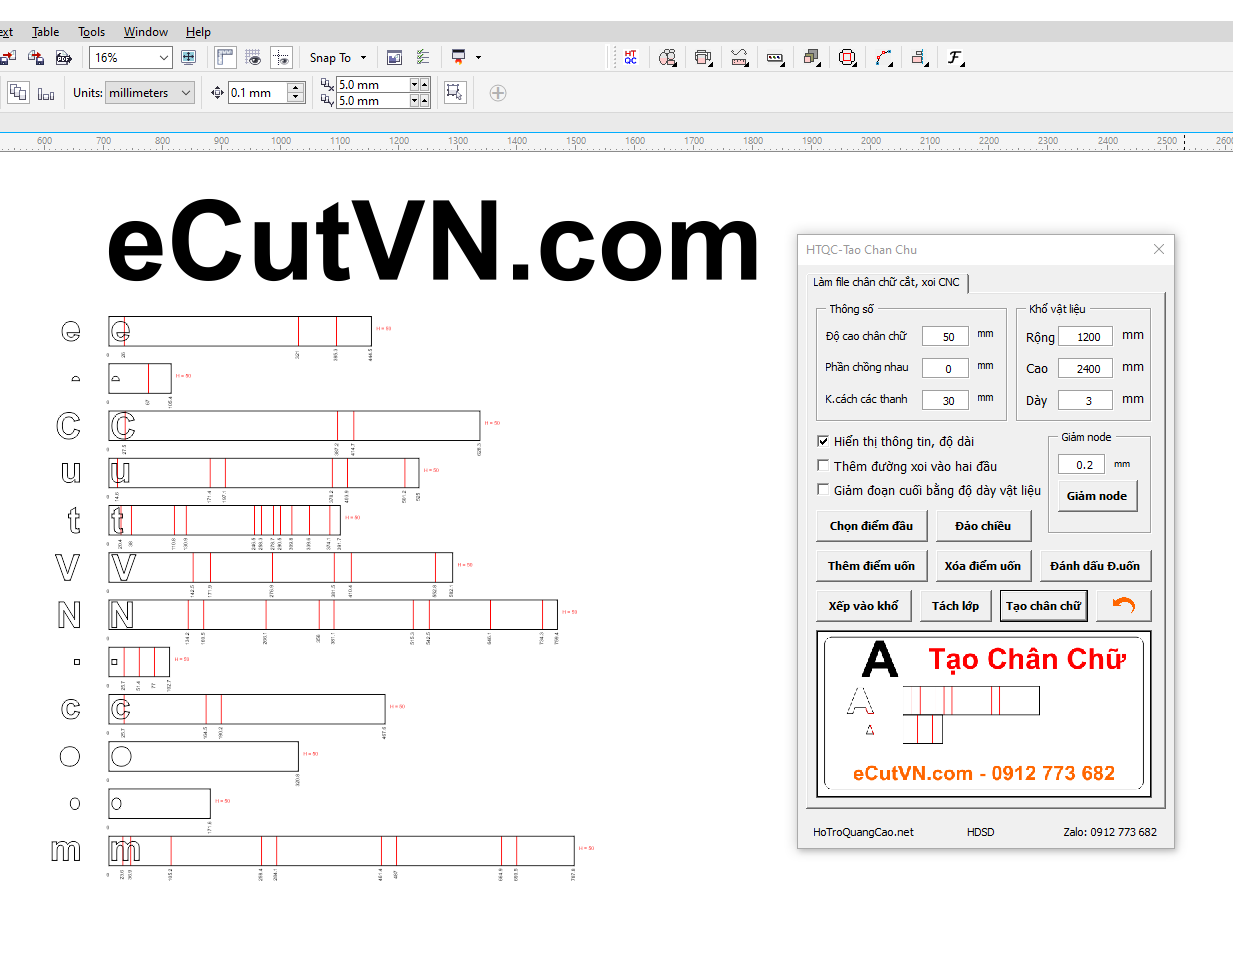Toggle Show Grid icon

(253, 57)
